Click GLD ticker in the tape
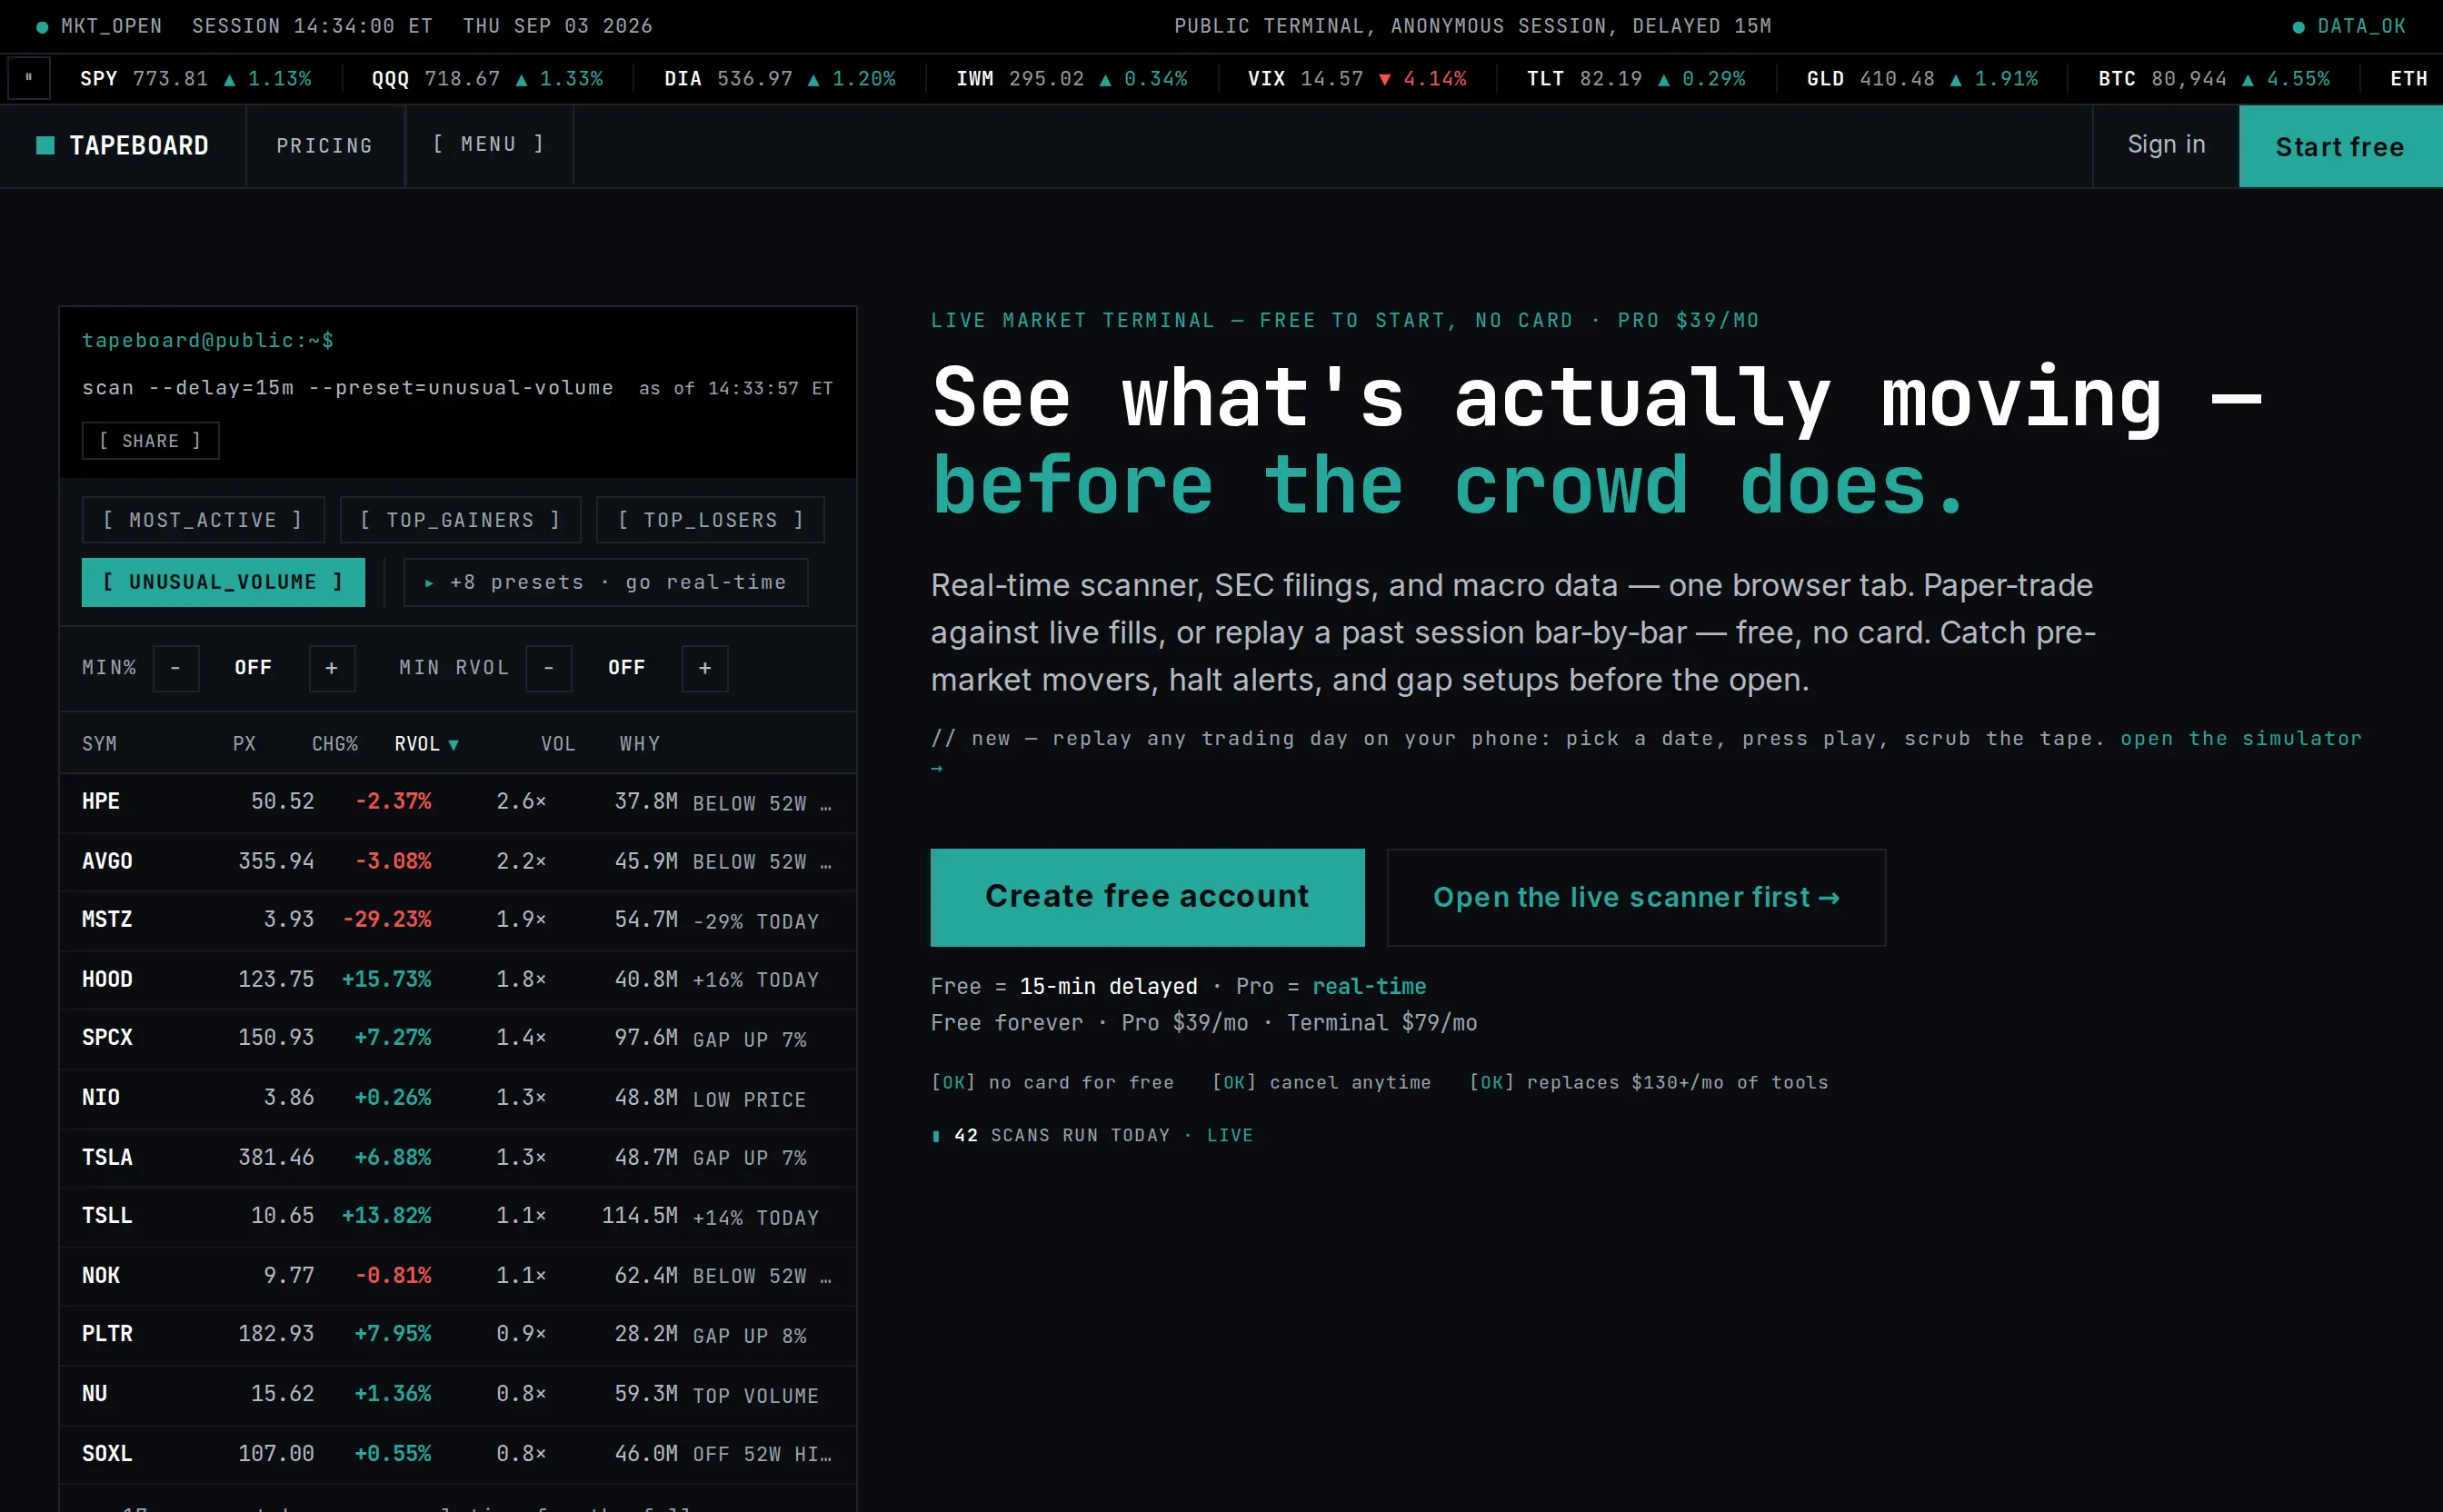The height and width of the screenshot is (1512, 2443). (1922, 78)
